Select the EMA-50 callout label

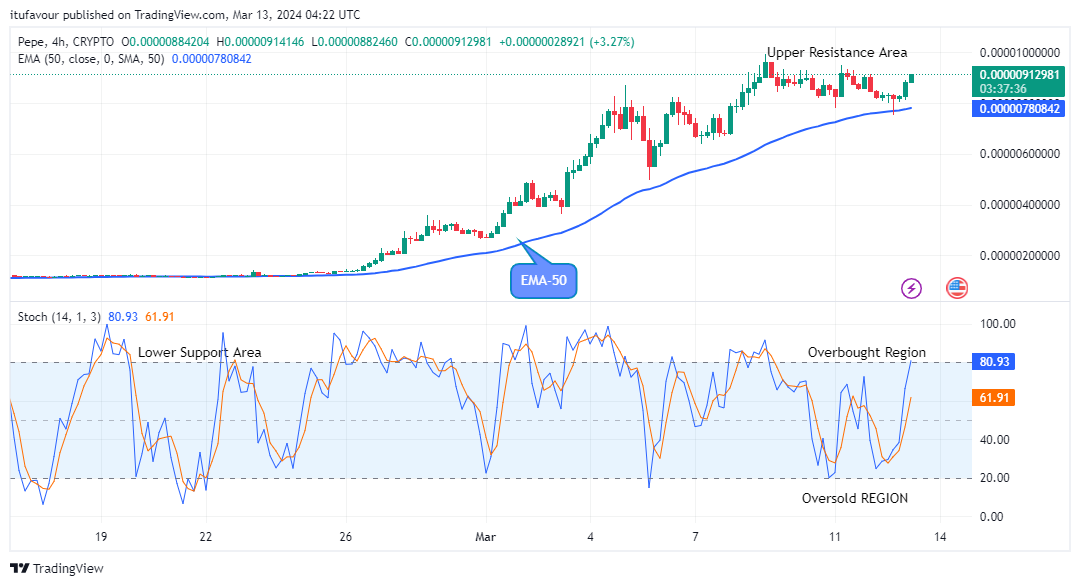[543, 280]
